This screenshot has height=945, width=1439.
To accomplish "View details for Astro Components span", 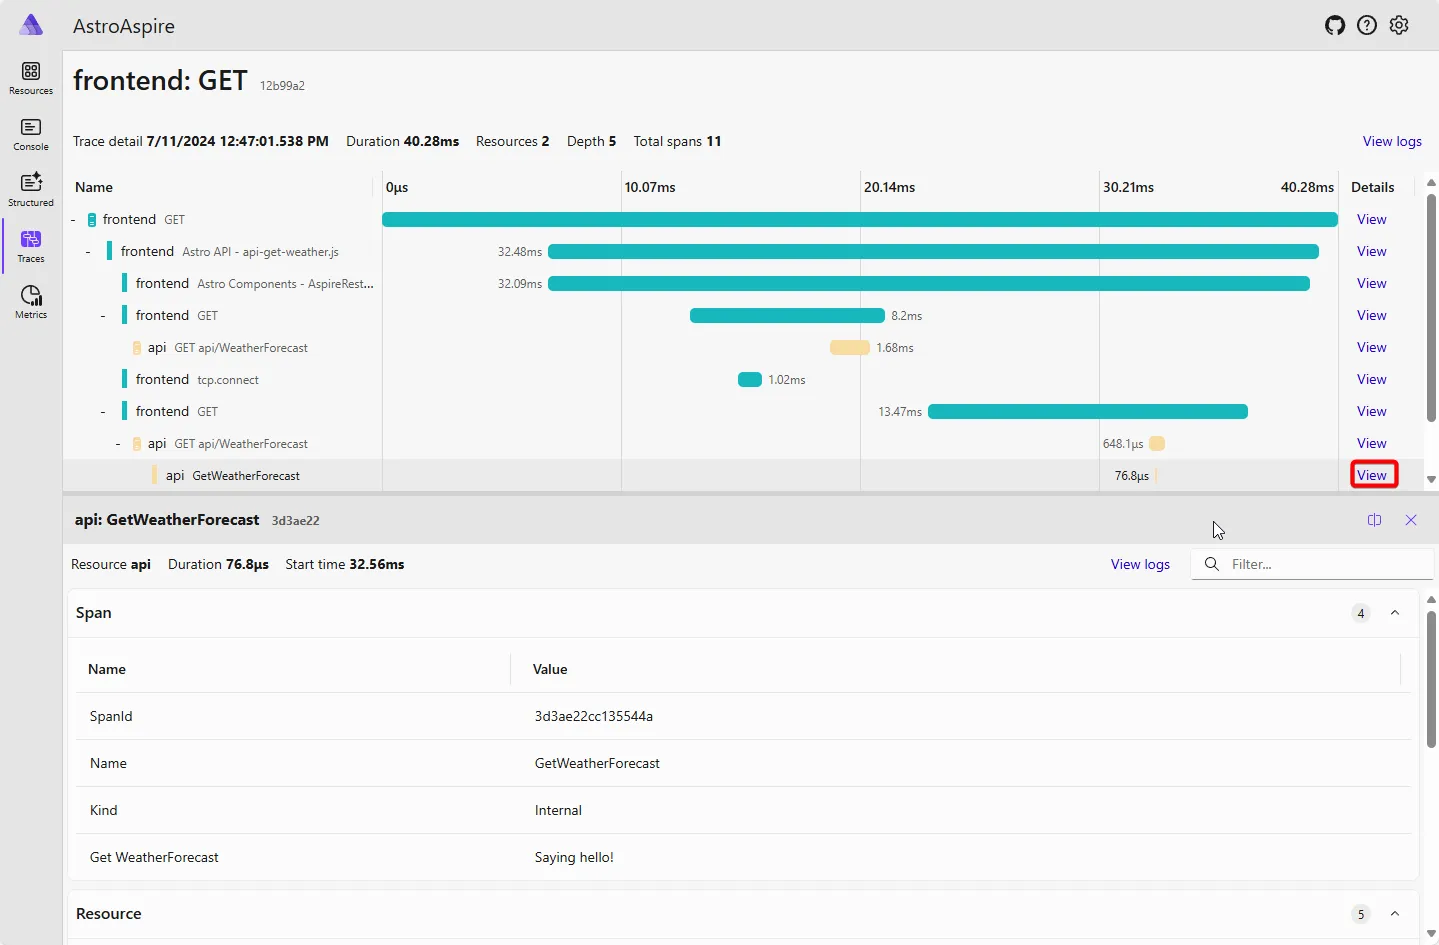I will (1372, 283).
